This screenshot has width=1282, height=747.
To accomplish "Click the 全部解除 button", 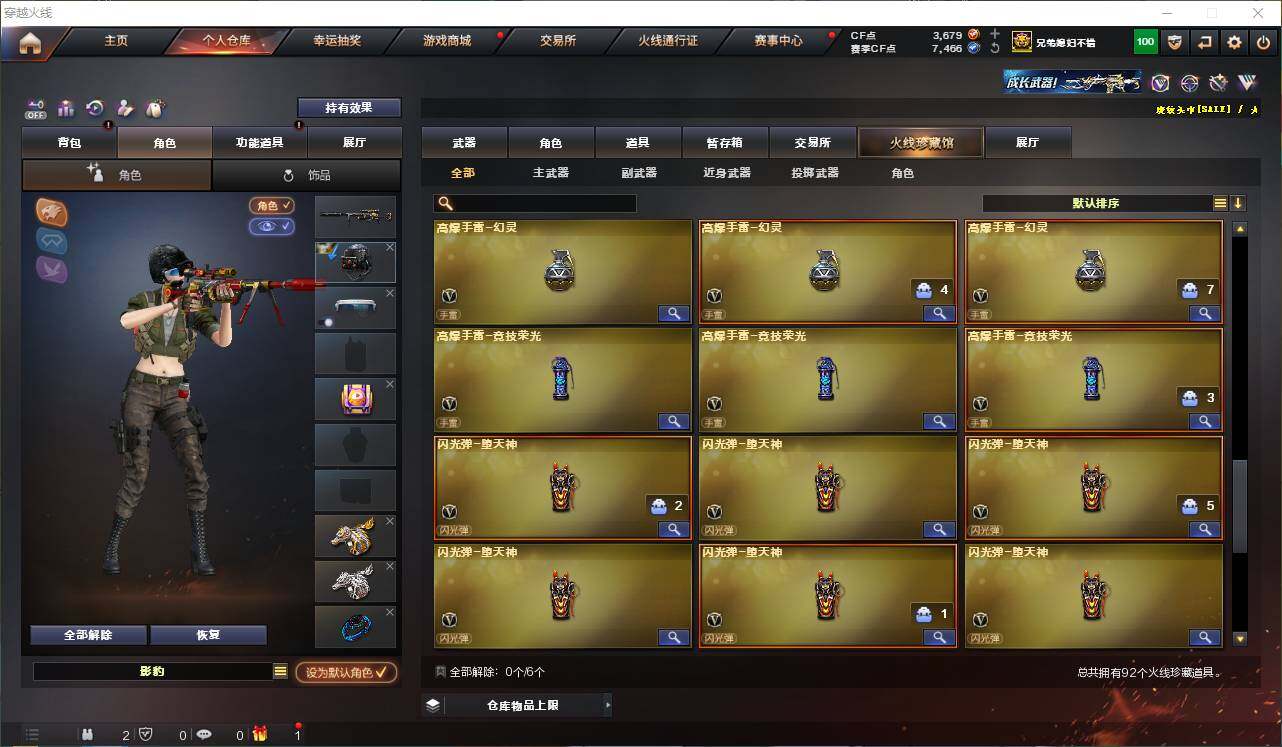I will click(88, 635).
